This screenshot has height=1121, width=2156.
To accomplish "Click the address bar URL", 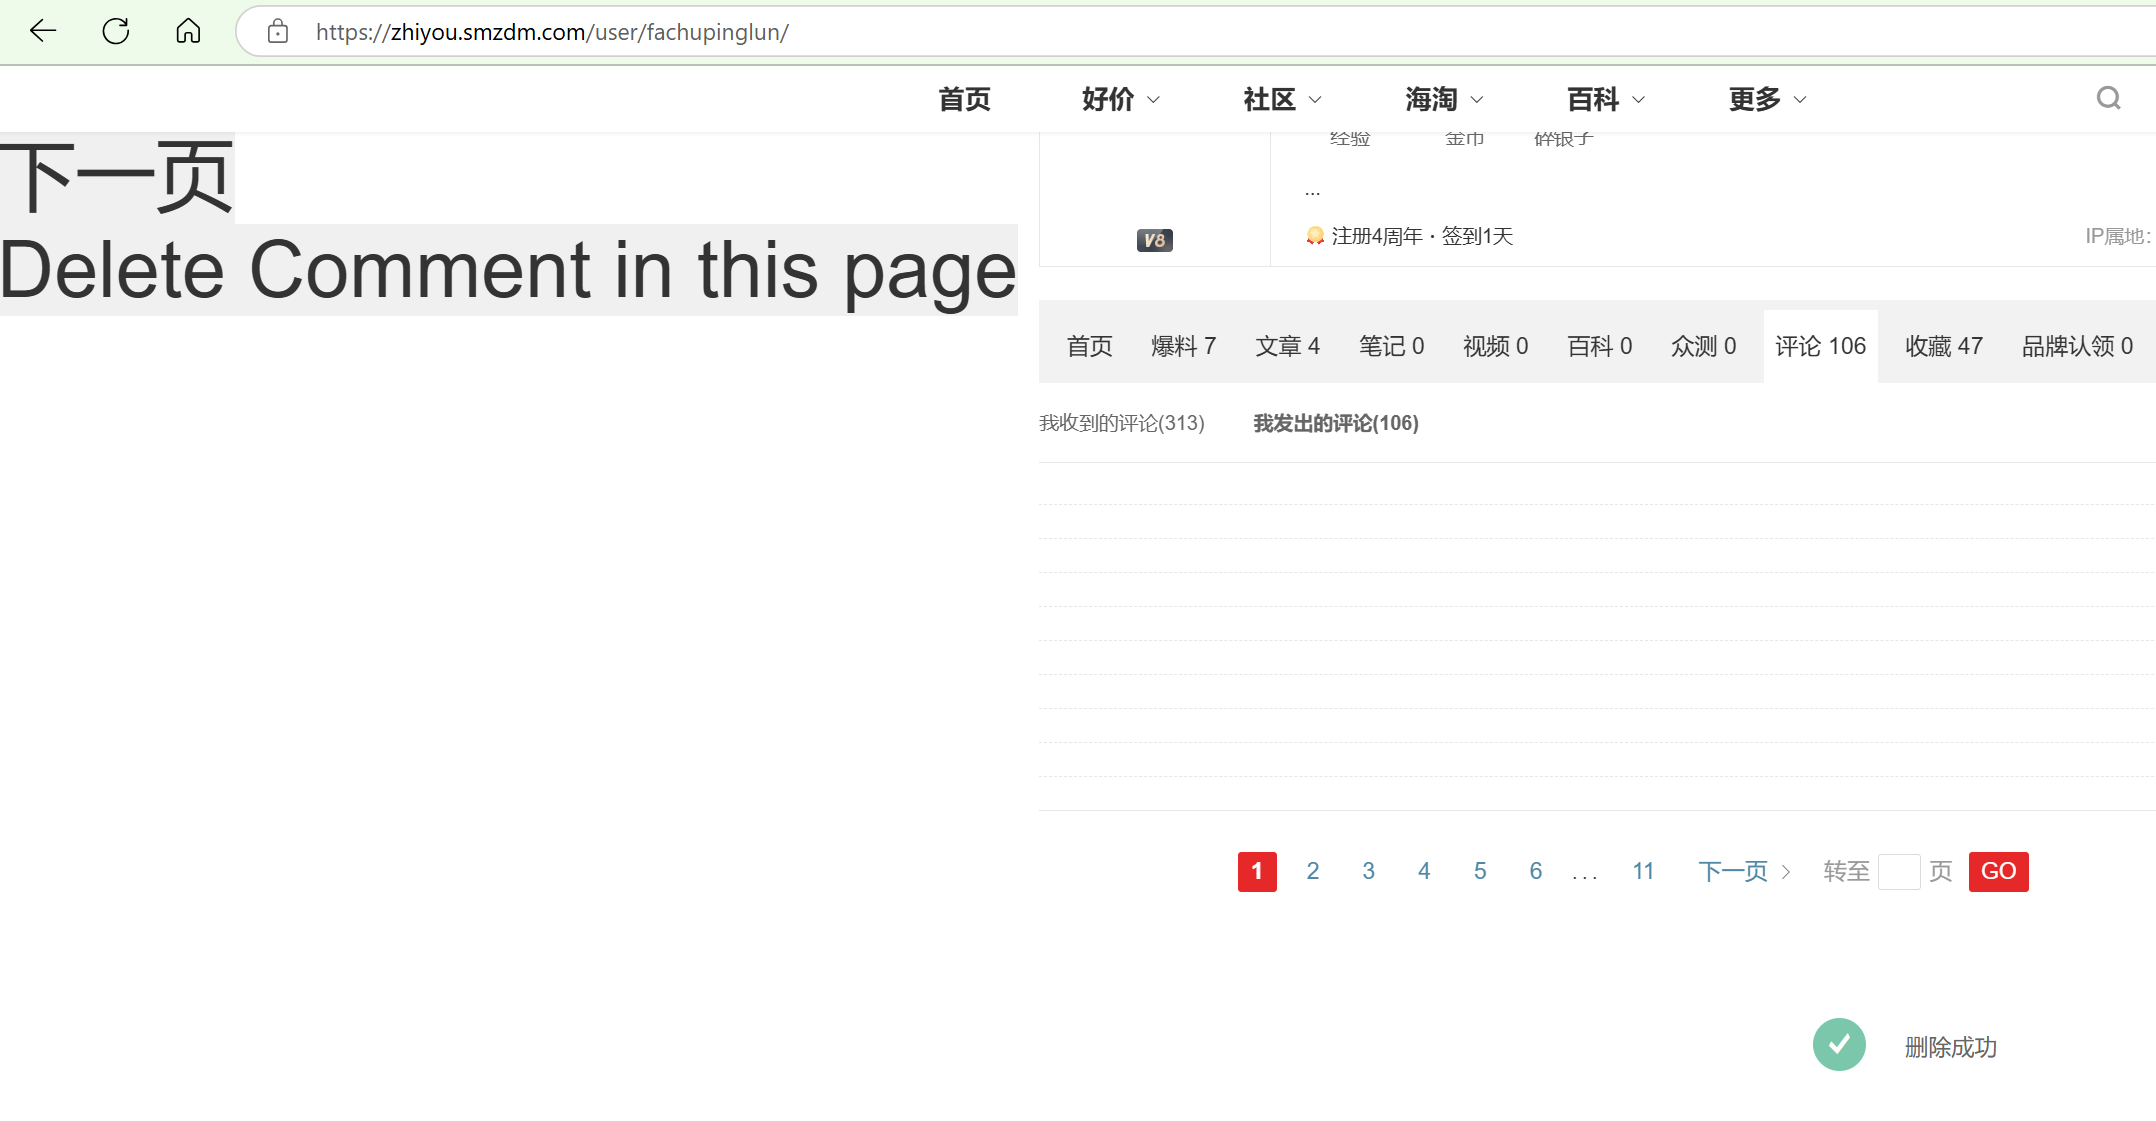I will (552, 32).
